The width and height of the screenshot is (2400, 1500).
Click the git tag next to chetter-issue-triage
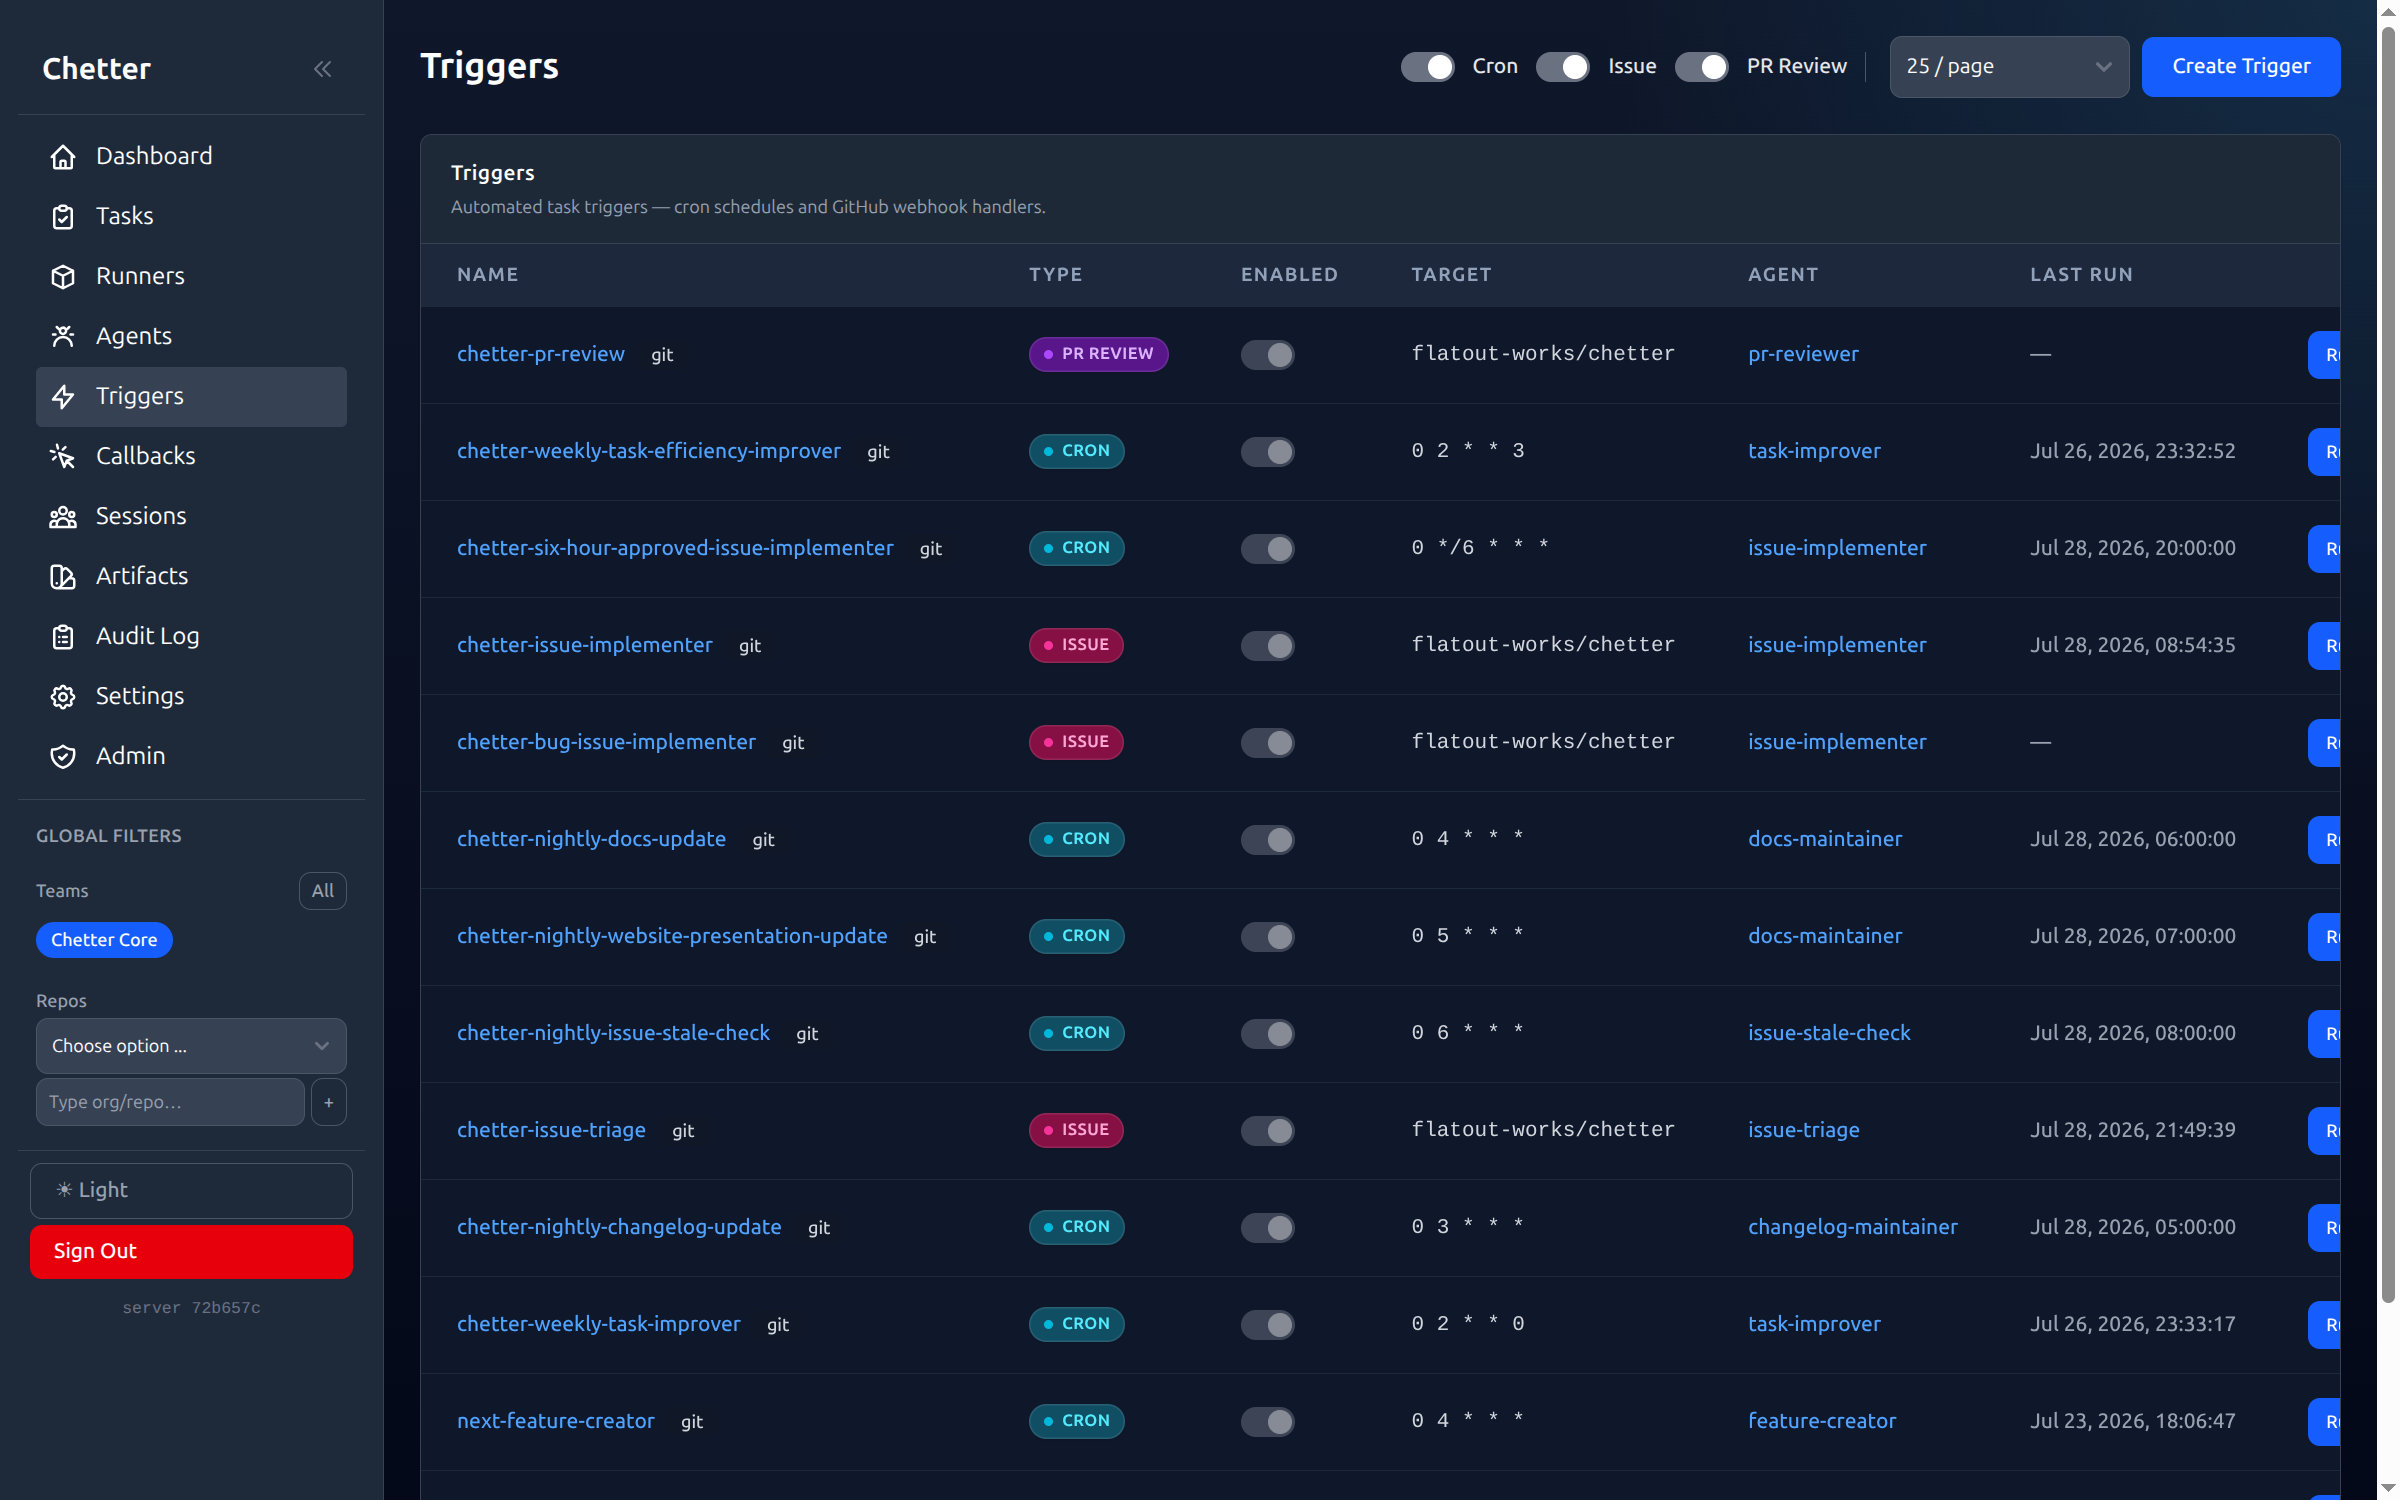[x=683, y=1131]
